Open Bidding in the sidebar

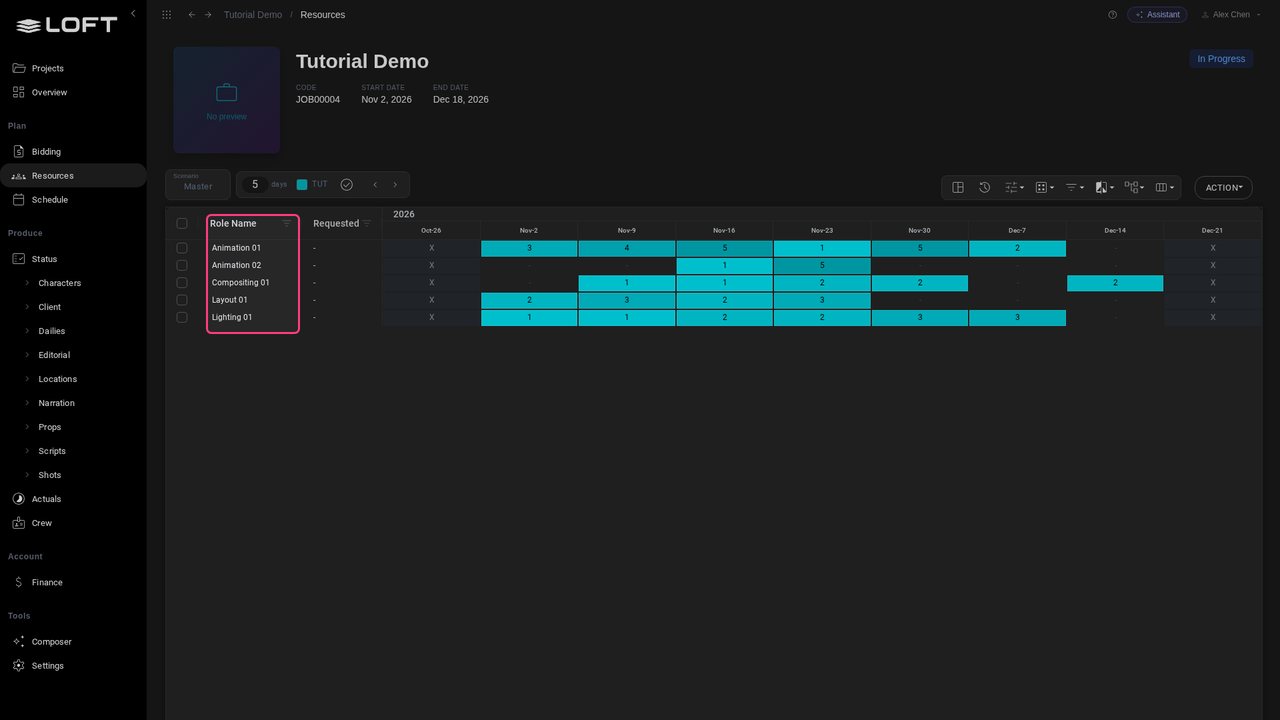pos(73,152)
